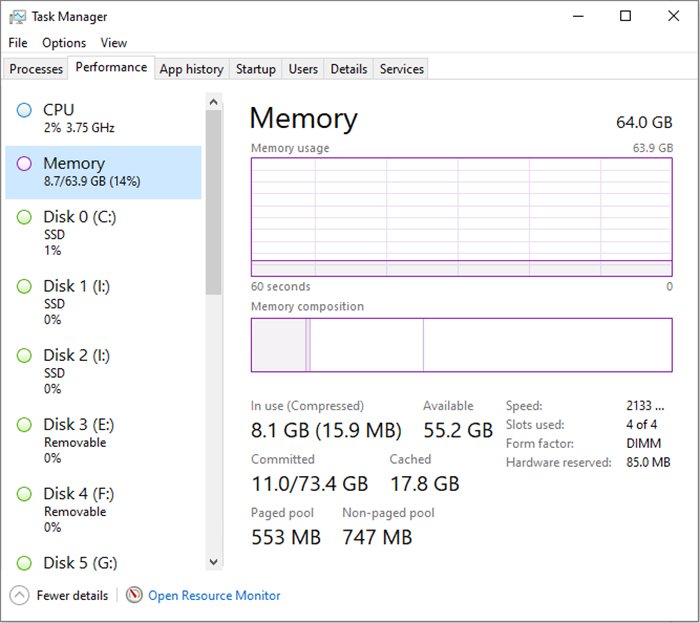This screenshot has height=623, width=700.
Task: Switch to the Startup tab
Action: pos(255,69)
